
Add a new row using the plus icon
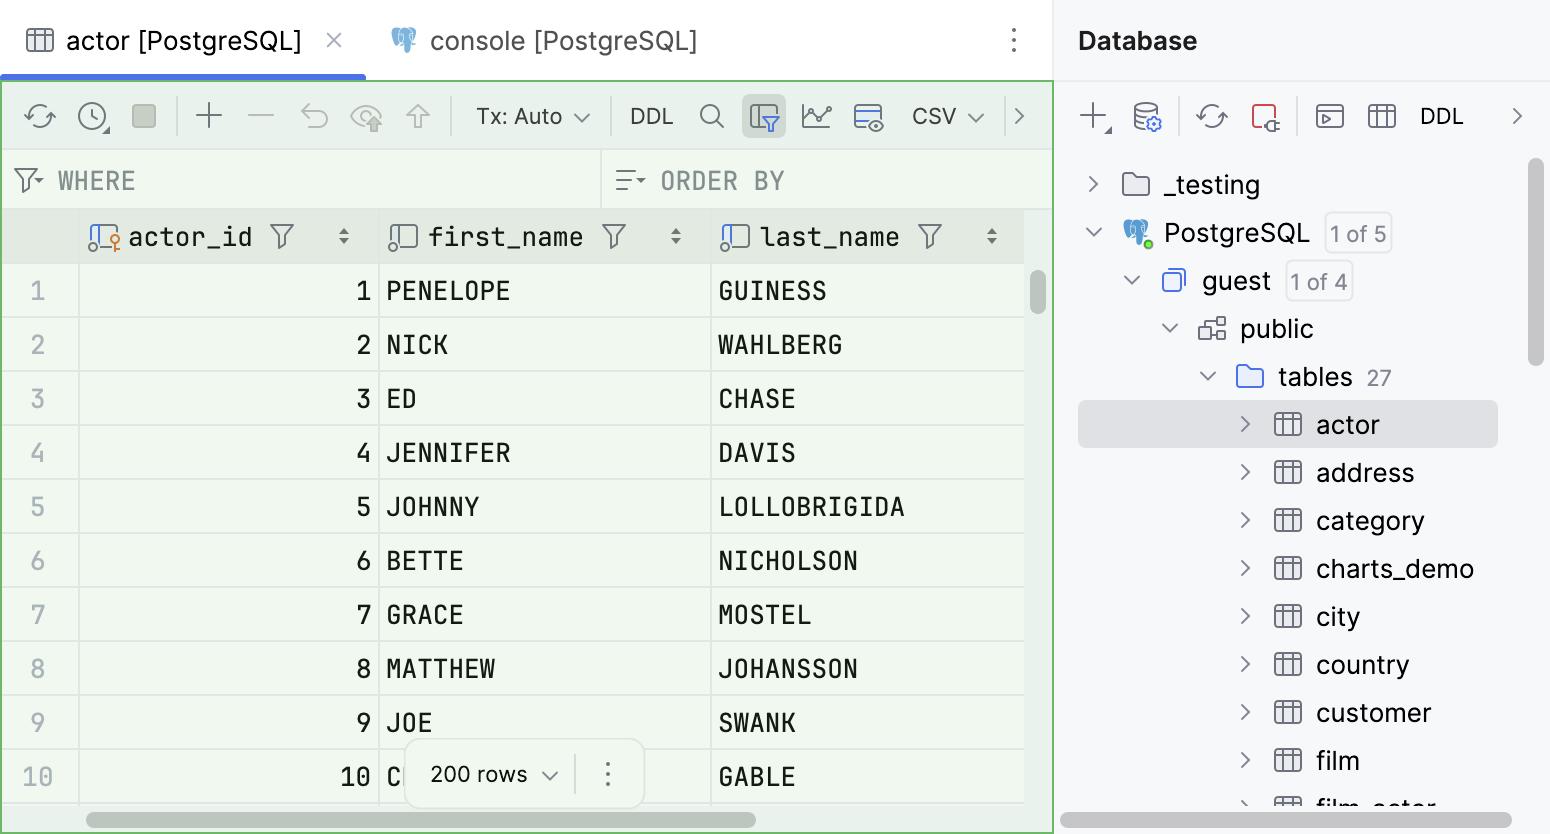[209, 116]
